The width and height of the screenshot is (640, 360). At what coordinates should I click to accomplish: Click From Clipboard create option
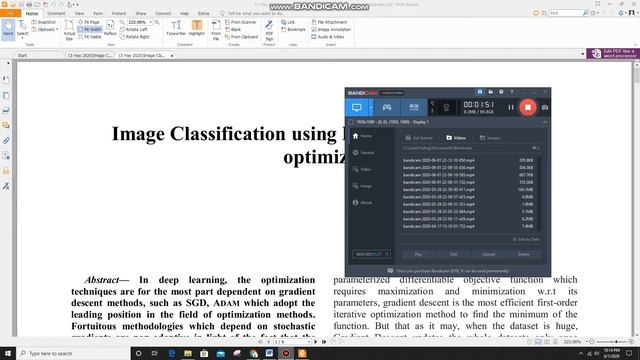241,37
